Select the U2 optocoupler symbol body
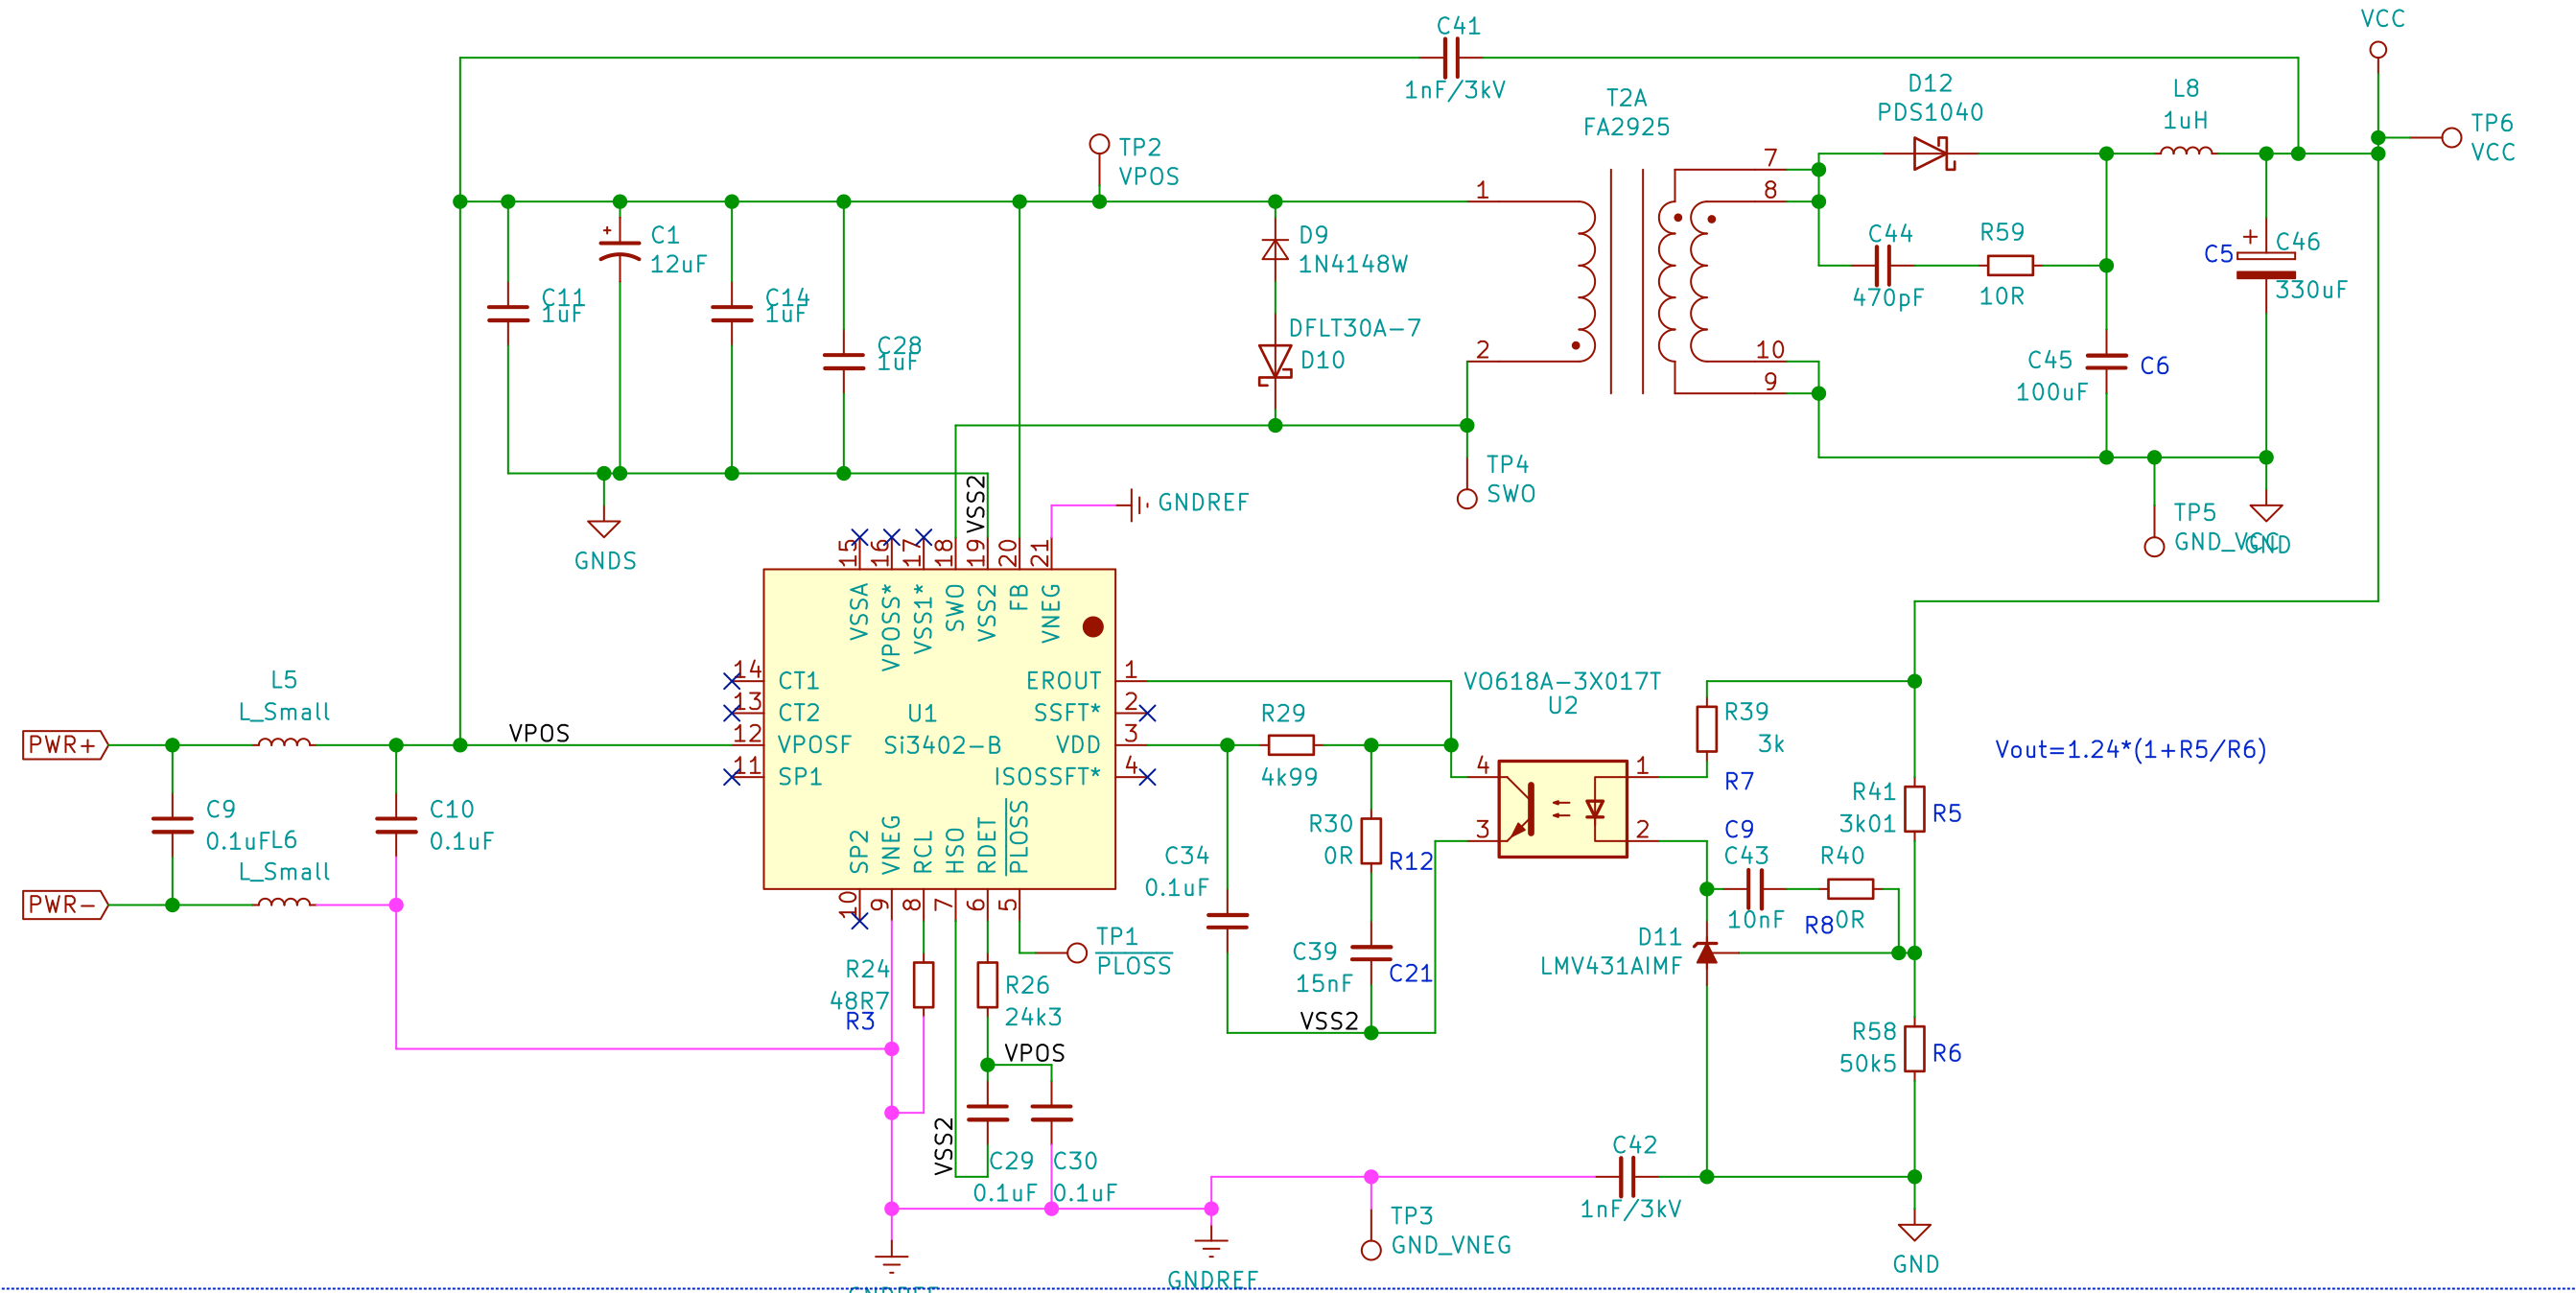The height and width of the screenshot is (1293, 2576). point(1563,809)
